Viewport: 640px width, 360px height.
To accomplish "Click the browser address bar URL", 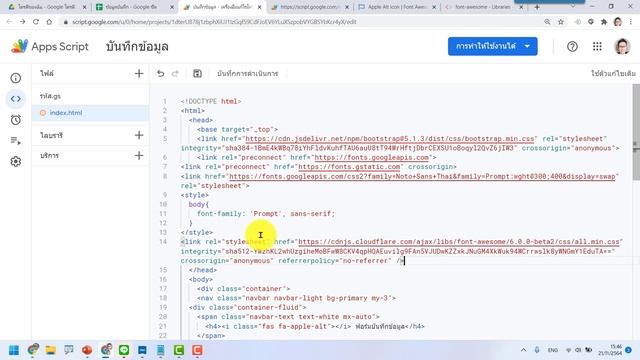I will pos(214,22).
